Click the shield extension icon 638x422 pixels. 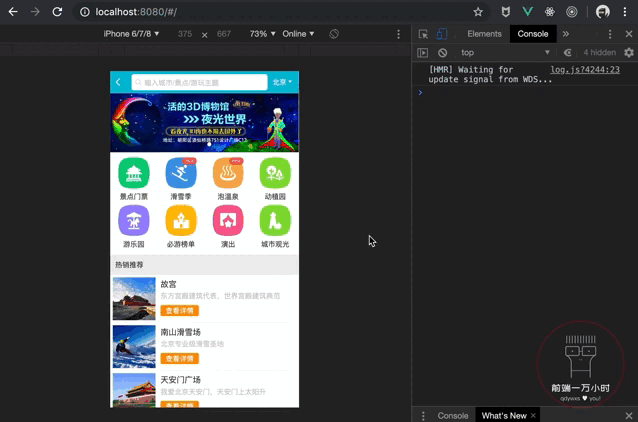(506, 12)
